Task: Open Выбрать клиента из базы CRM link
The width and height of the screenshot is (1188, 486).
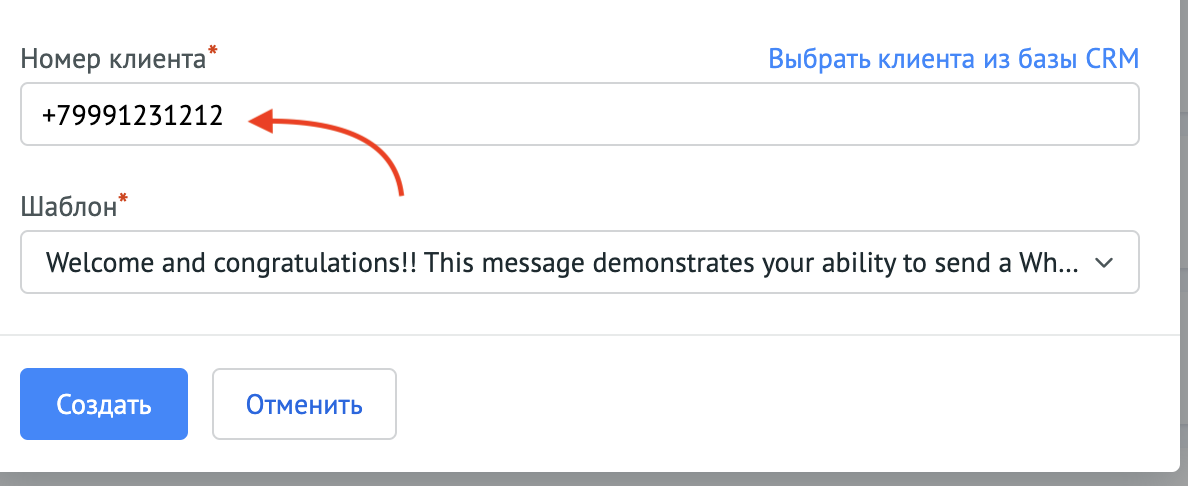Action: pos(954,58)
